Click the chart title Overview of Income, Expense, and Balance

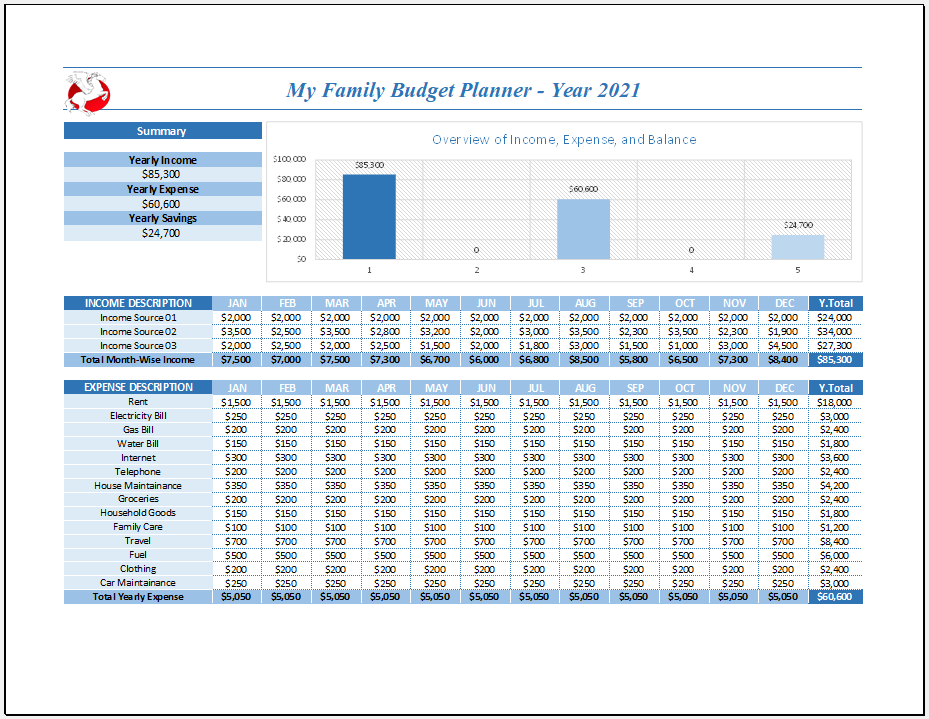[x=562, y=139]
